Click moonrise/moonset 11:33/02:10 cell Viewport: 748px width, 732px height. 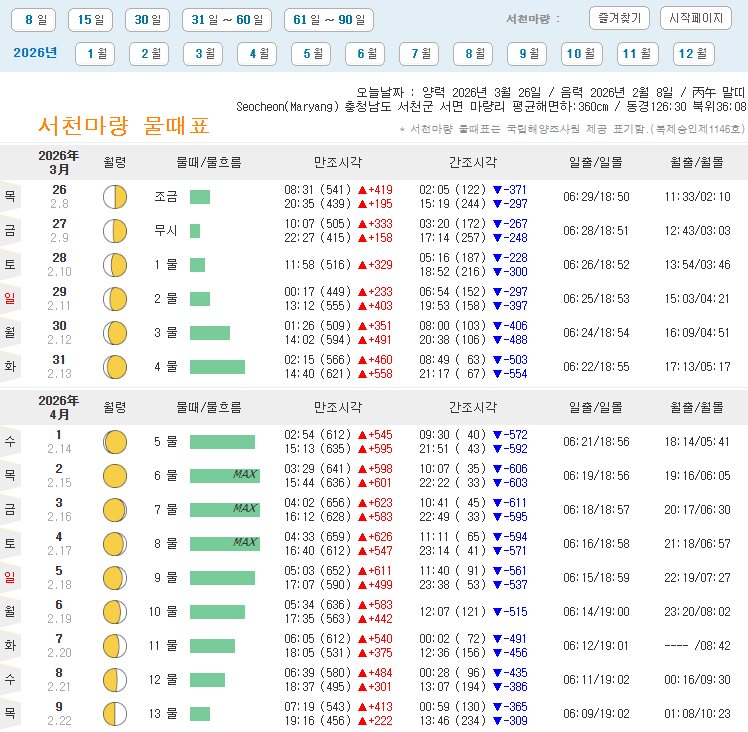tap(697, 197)
